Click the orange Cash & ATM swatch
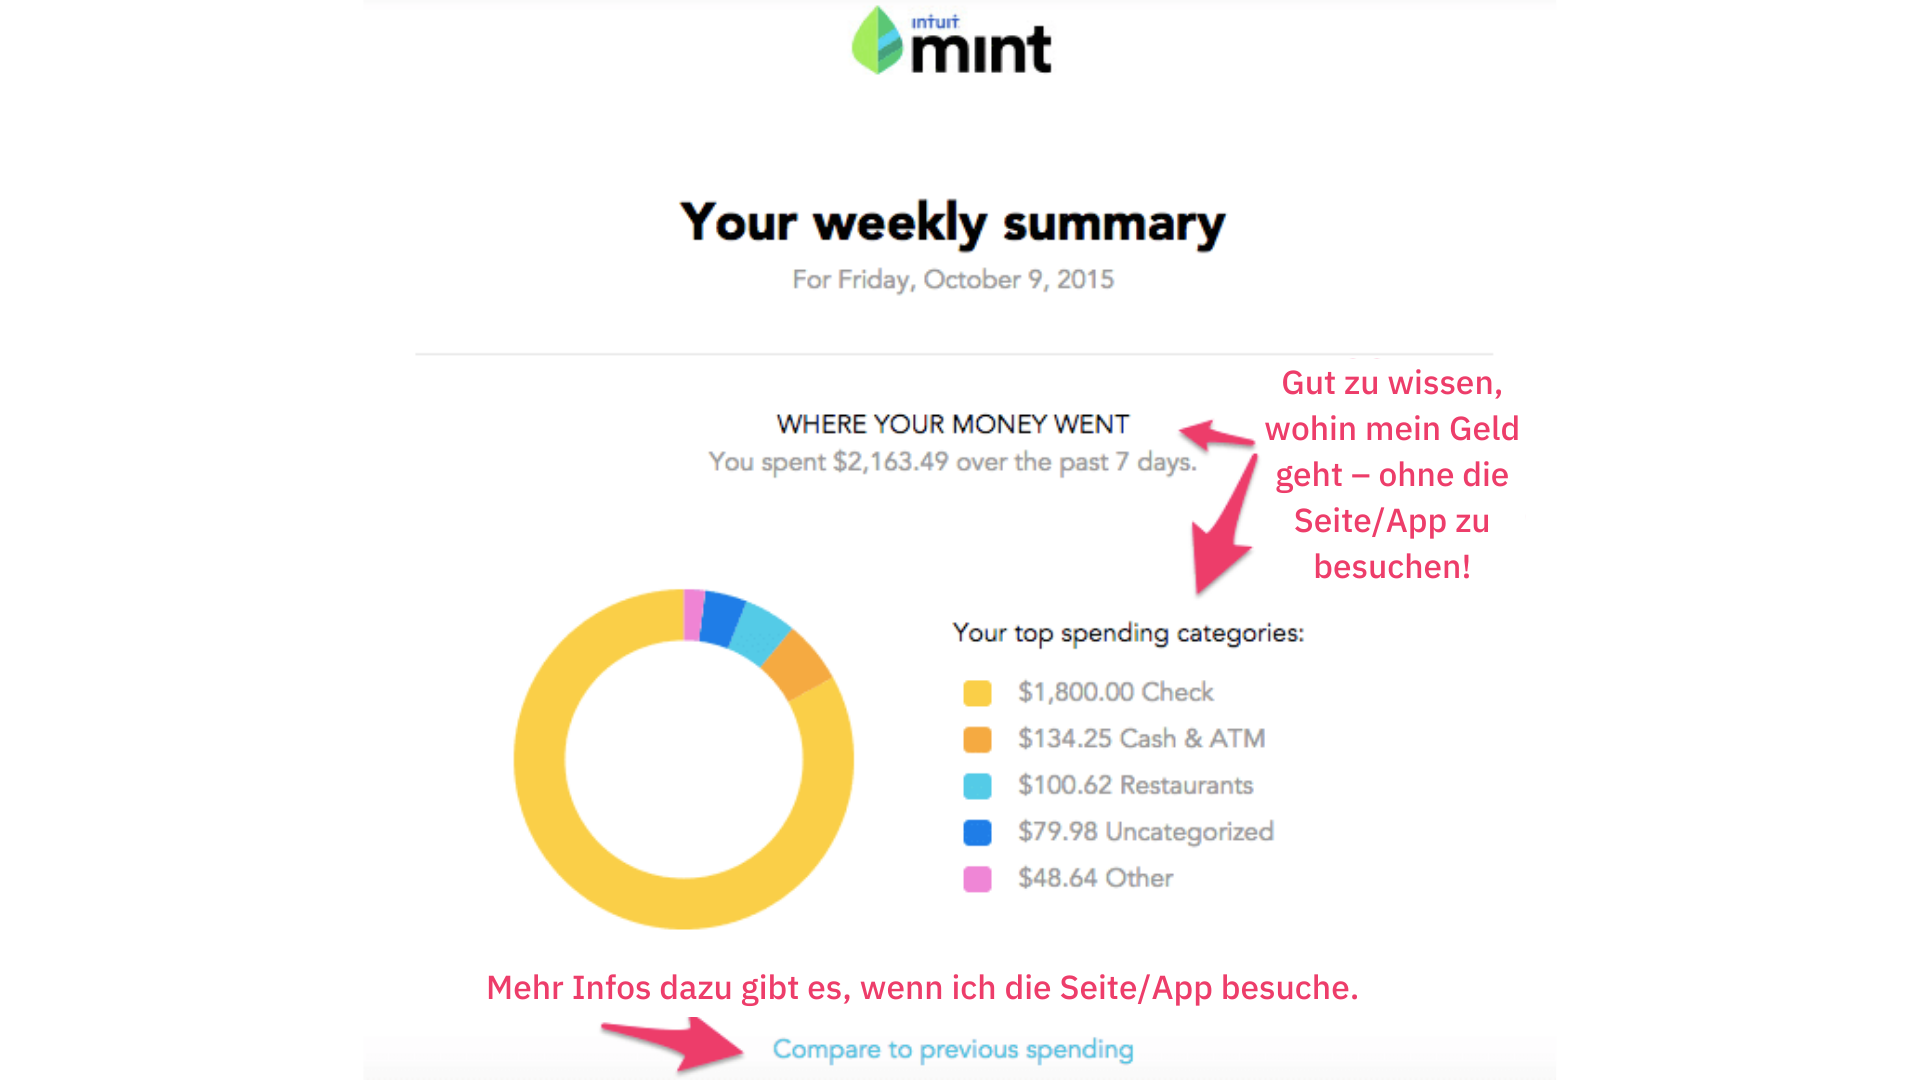1920x1080 pixels. [x=977, y=739]
